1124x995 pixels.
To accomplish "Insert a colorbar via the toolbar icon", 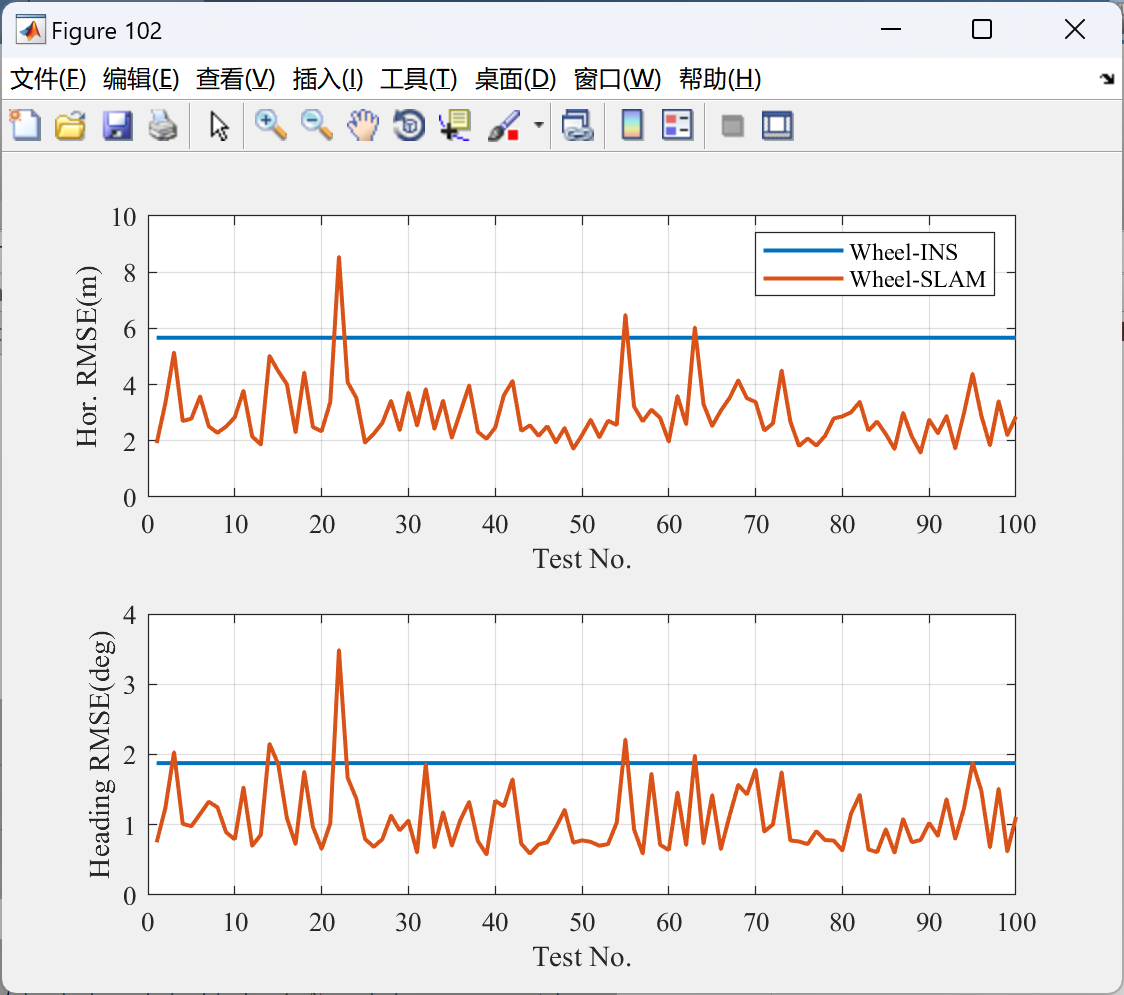I will pos(632,125).
